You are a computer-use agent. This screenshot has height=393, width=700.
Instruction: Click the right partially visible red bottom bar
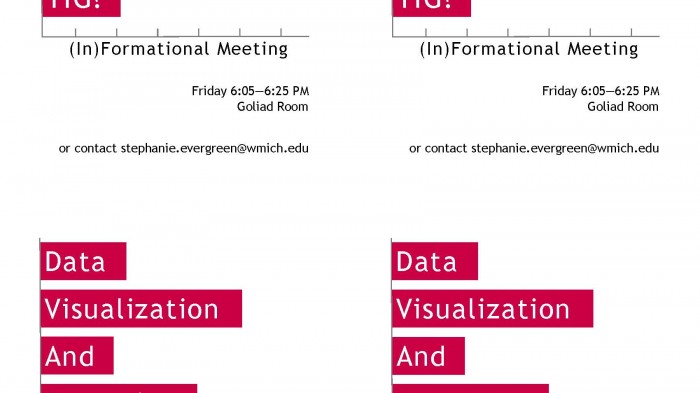coord(471,389)
